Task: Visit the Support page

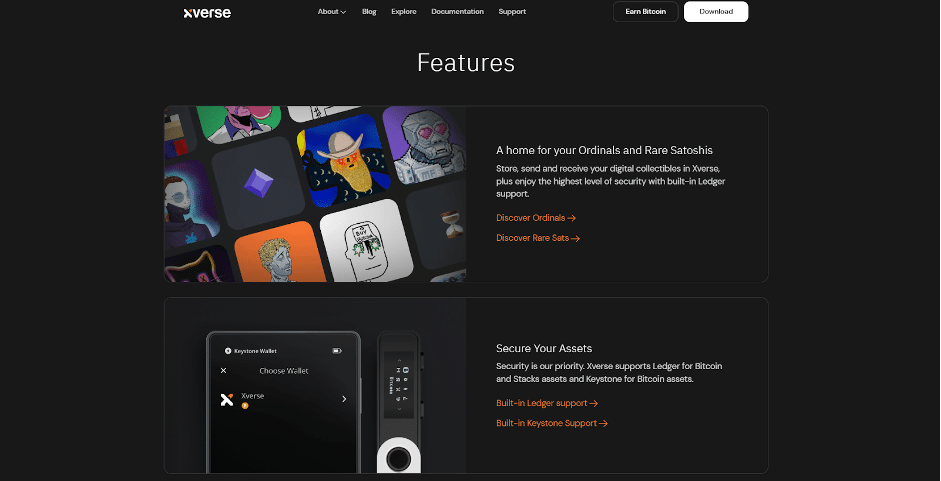Action: coord(512,11)
